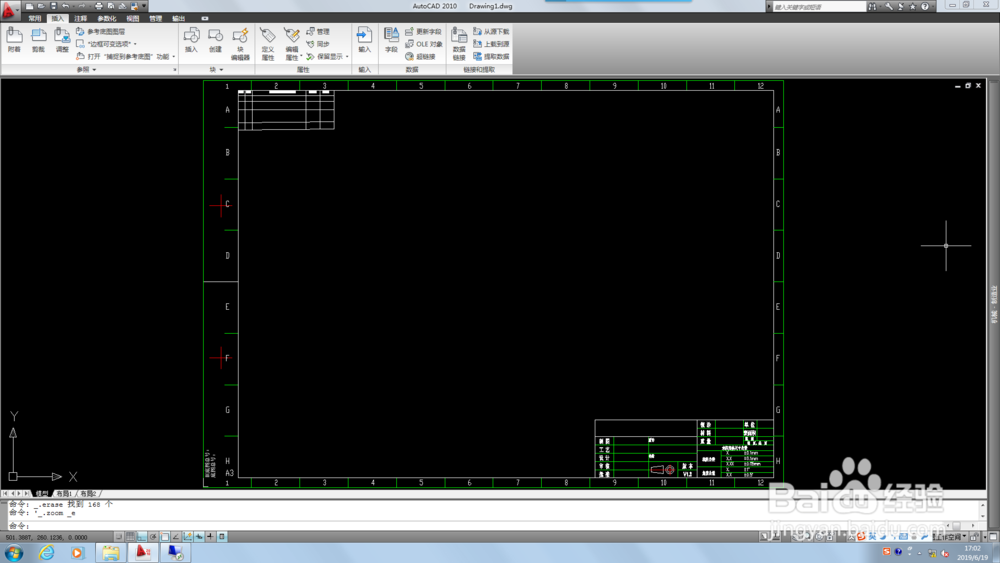Toggle Dynamic input in status bar

pyautogui.click(x=199, y=537)
